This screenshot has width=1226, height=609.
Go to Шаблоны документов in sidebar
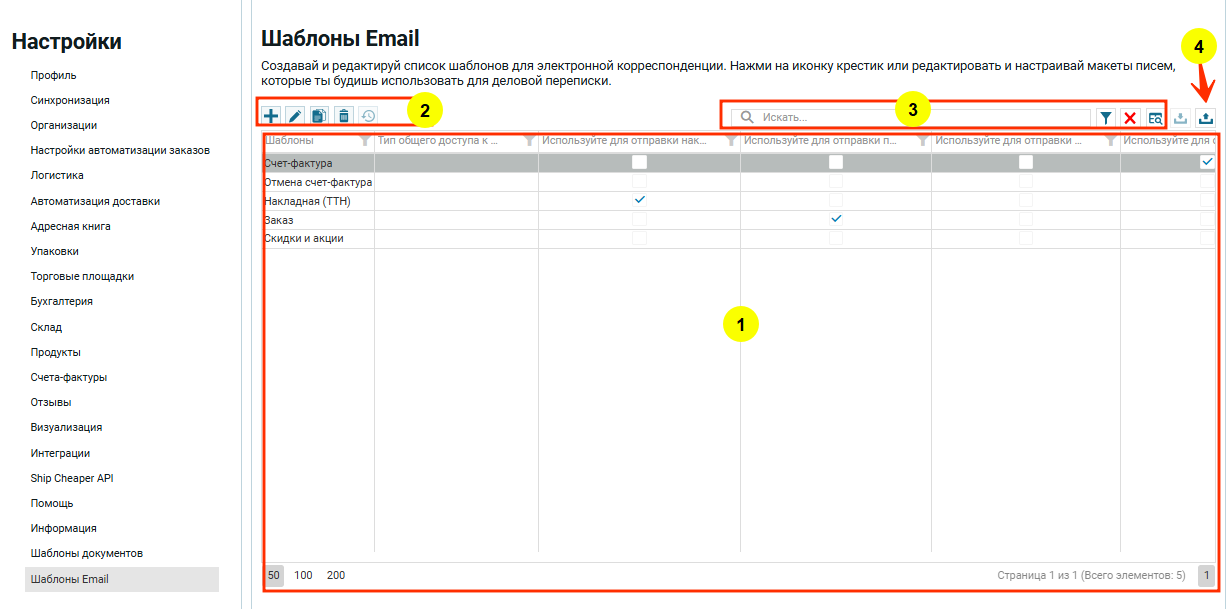87,553
